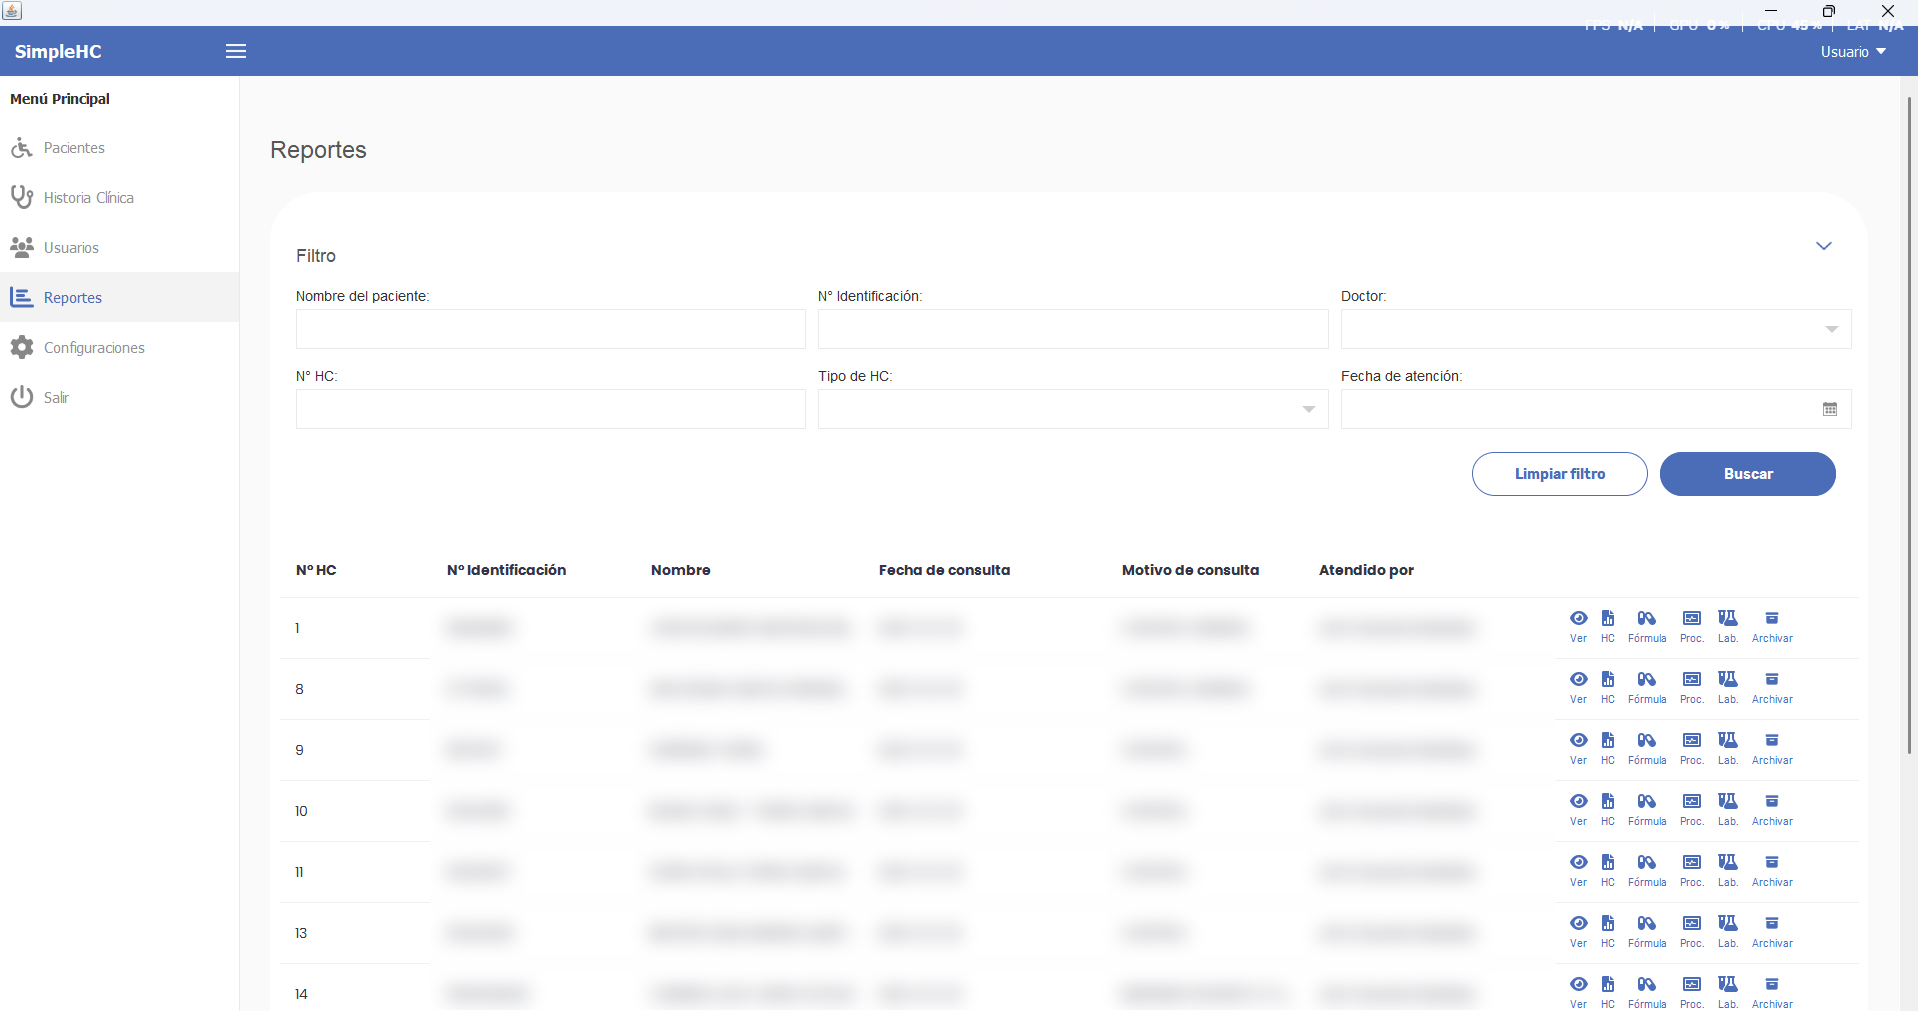Go to Pacientes in the sidebar

click(74, 148)
